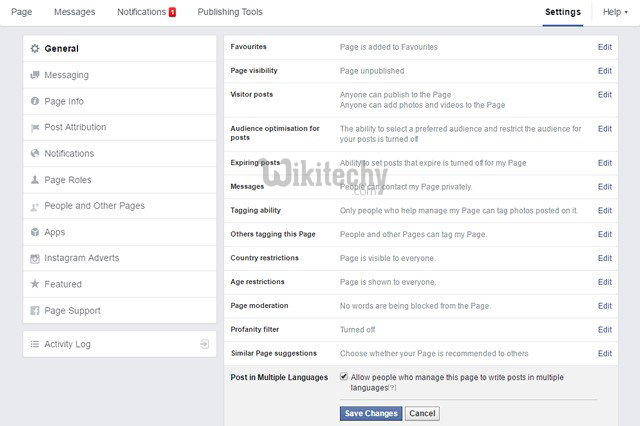The image size is (640, 426).
Task: Open Apps section in the sidebar
Action: coord(55,232)
